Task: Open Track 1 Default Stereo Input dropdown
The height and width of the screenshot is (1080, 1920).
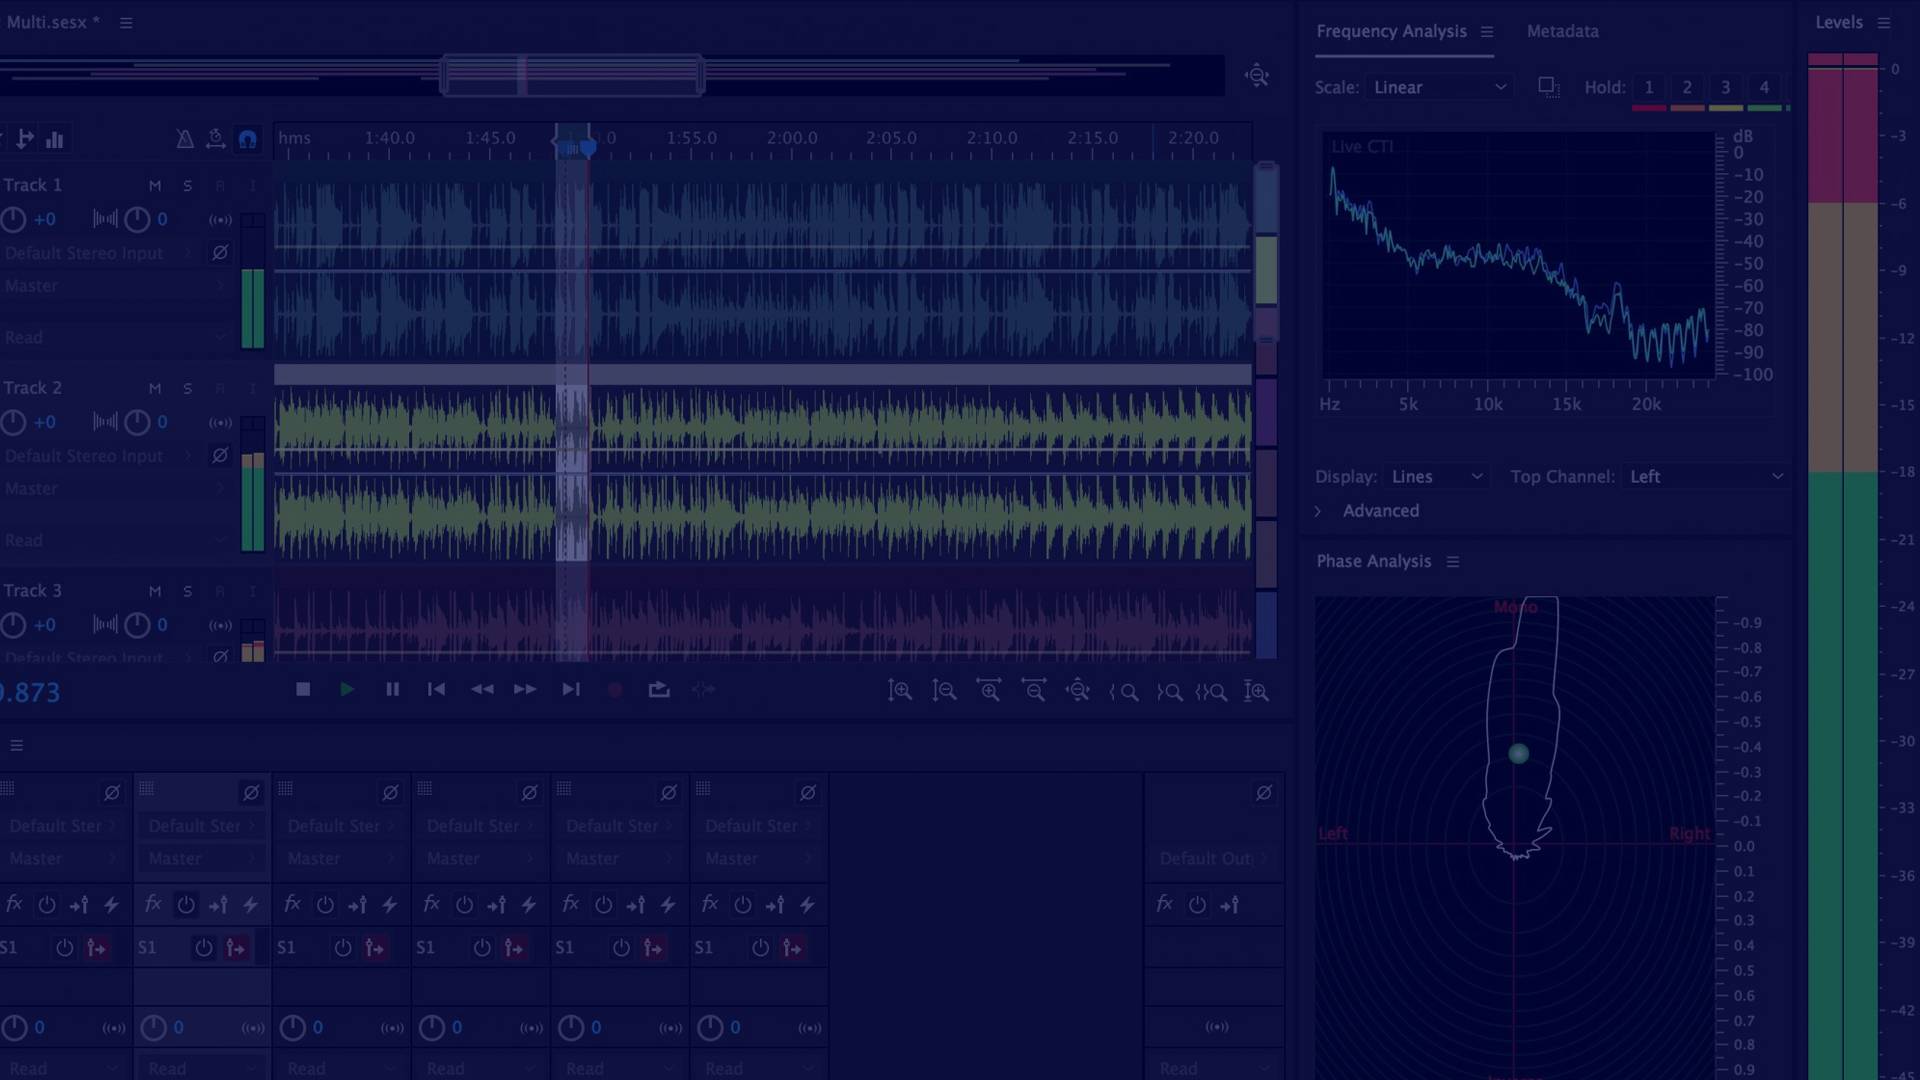Action: tap(98, 253)
